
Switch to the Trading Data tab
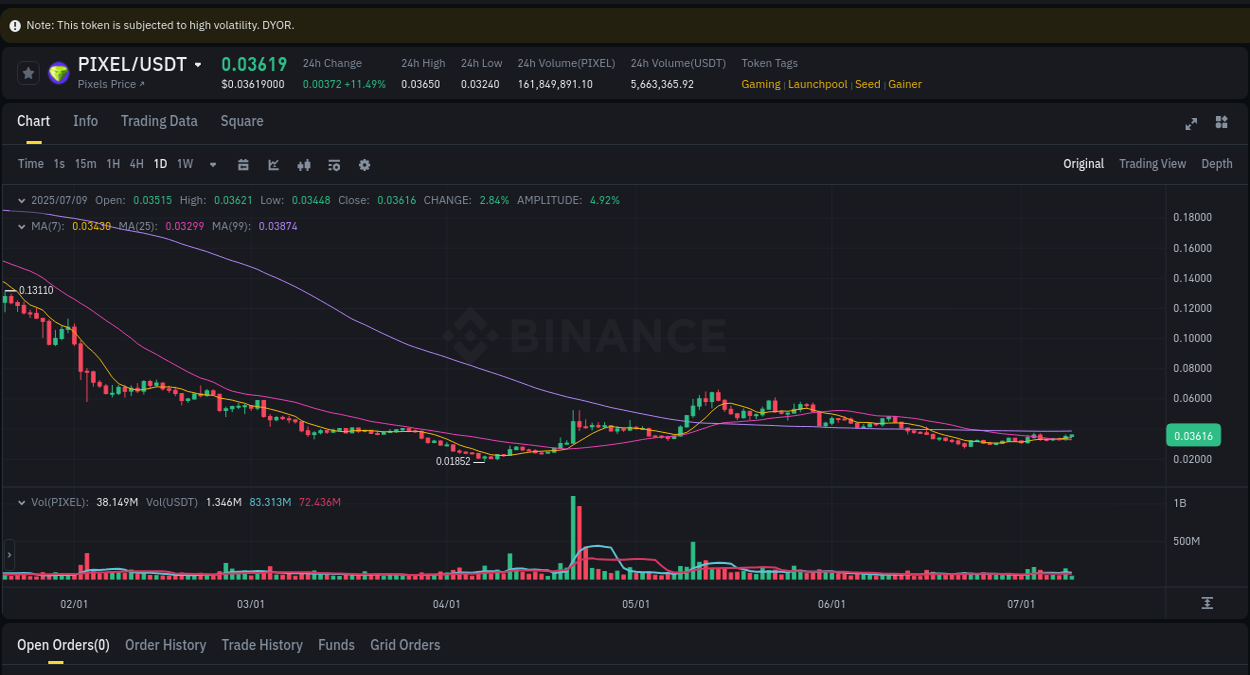(159, 121)
